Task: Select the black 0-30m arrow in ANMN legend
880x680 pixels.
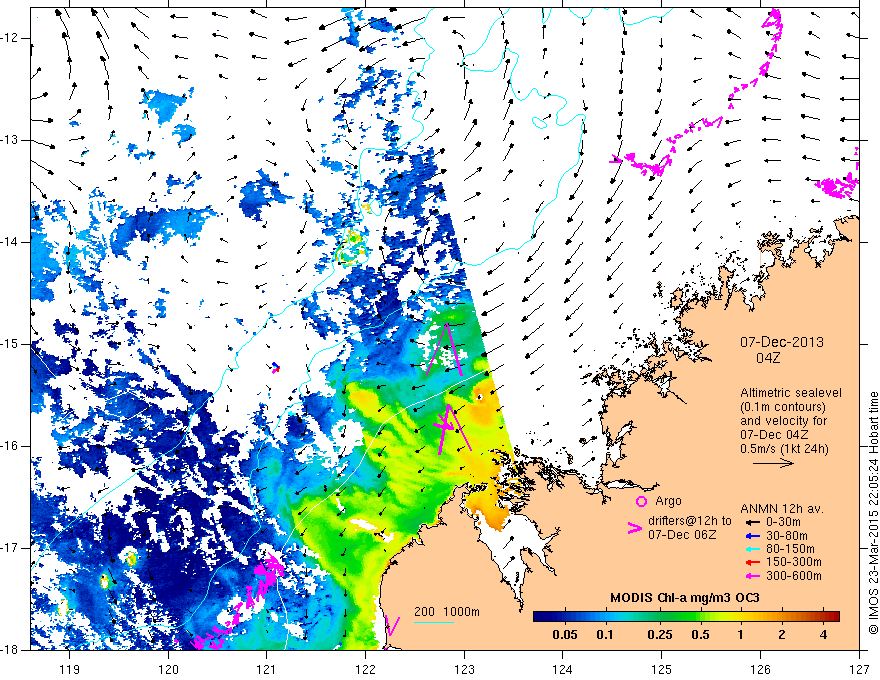Action: [752, 522]
